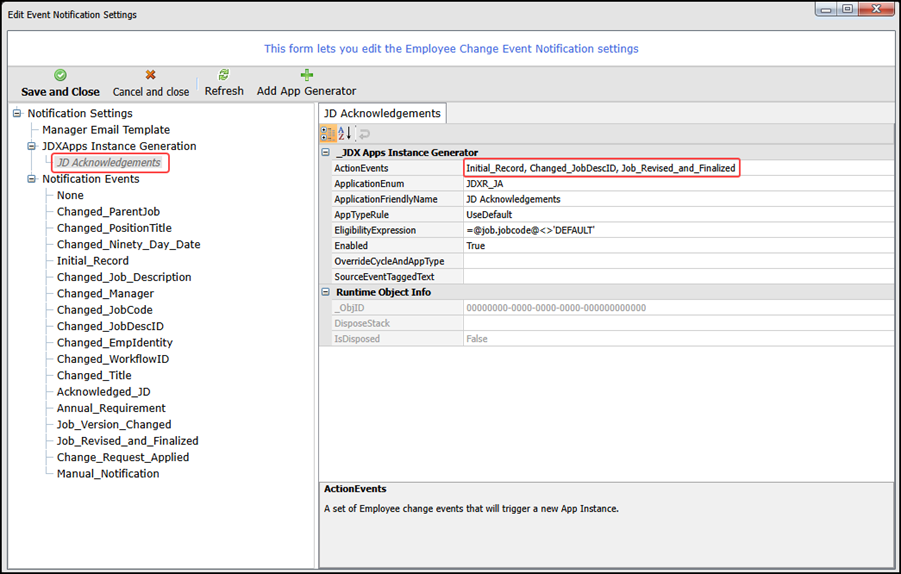The height and width of the screenshot is (574, 901).
Task: Select the Changed_JobDescID notification event
Action: pyautogui.click(x=110, y=326)
